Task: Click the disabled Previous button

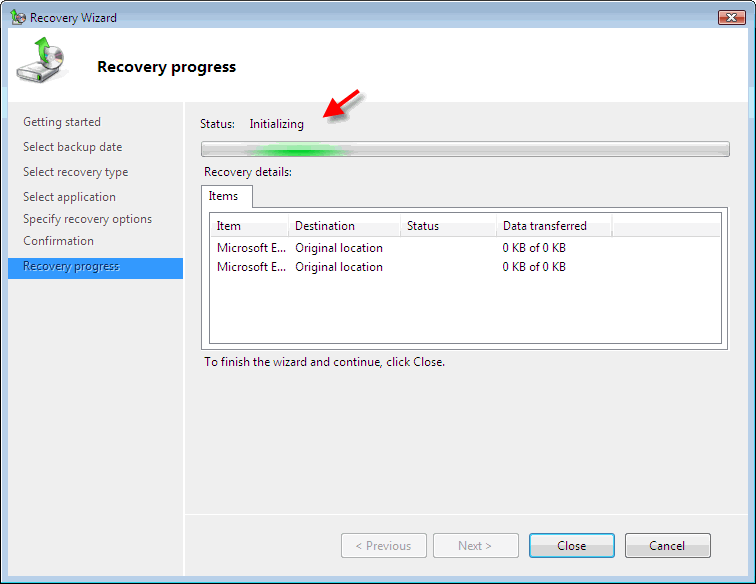Action: (384, 545)
